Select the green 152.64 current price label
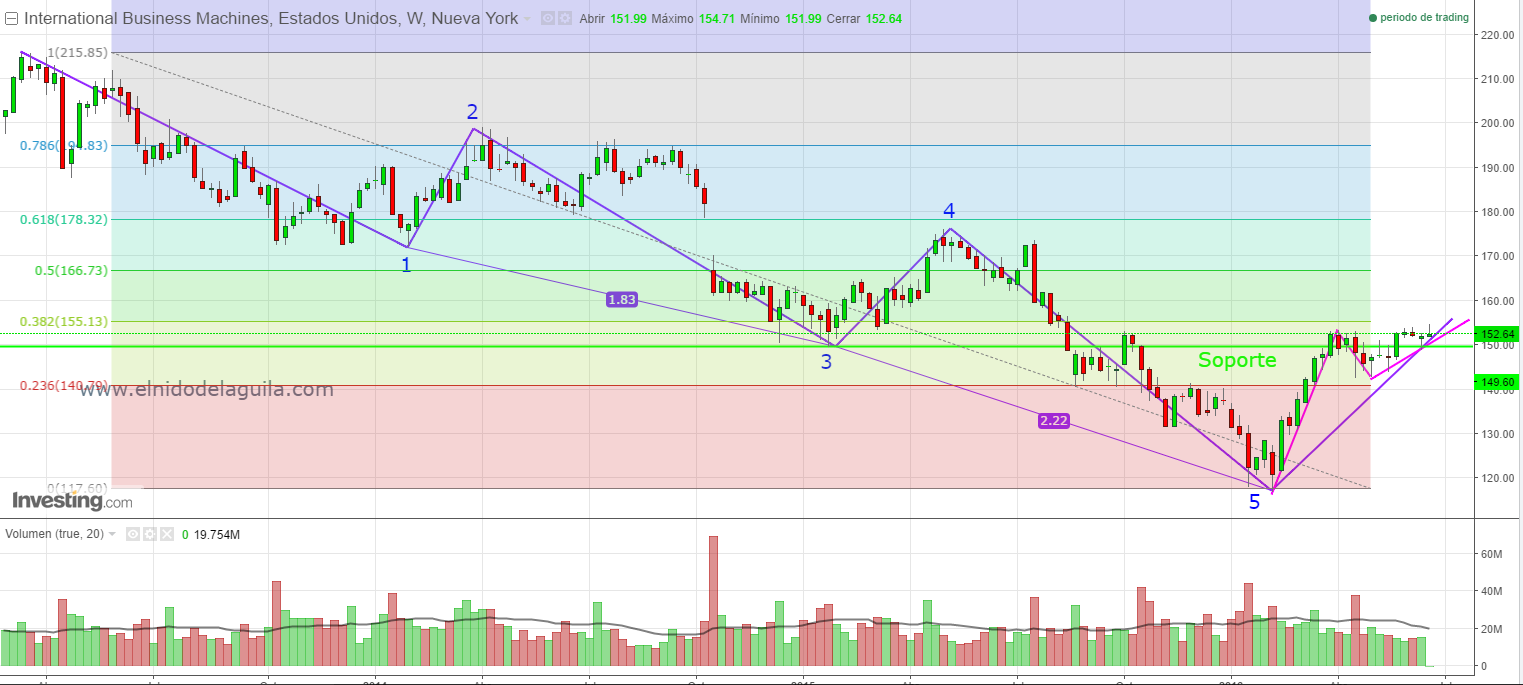Screen dimensions: 1523x685 click(1496, 333)
